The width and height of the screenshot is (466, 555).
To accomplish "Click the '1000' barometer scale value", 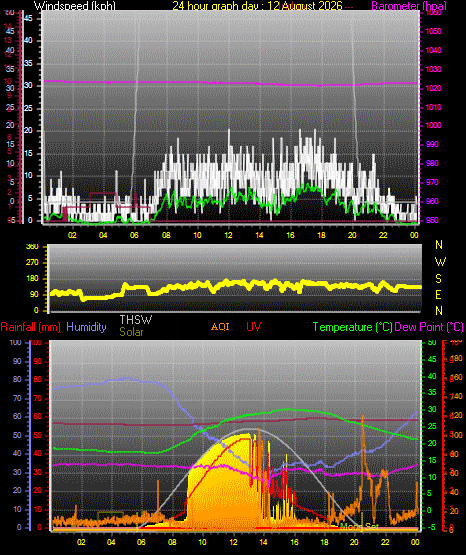I will [433, 126].
